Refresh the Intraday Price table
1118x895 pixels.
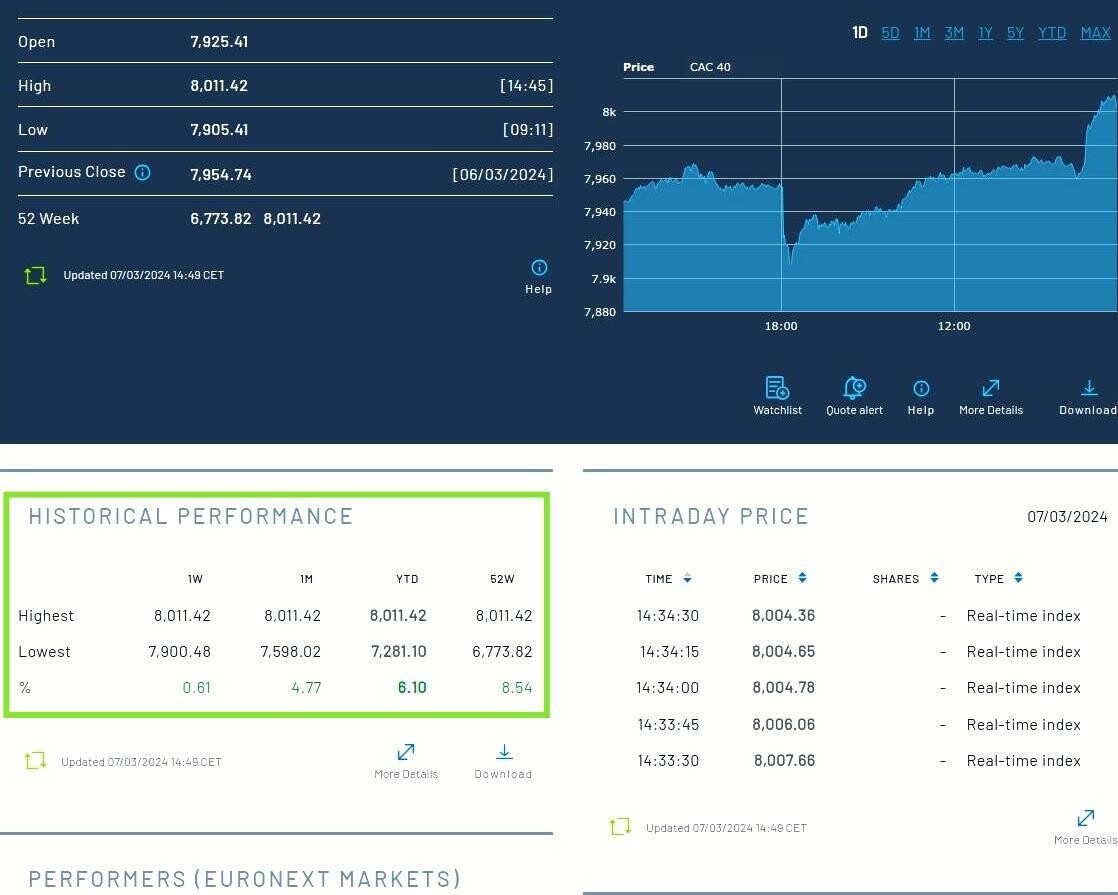pos(620,827)
